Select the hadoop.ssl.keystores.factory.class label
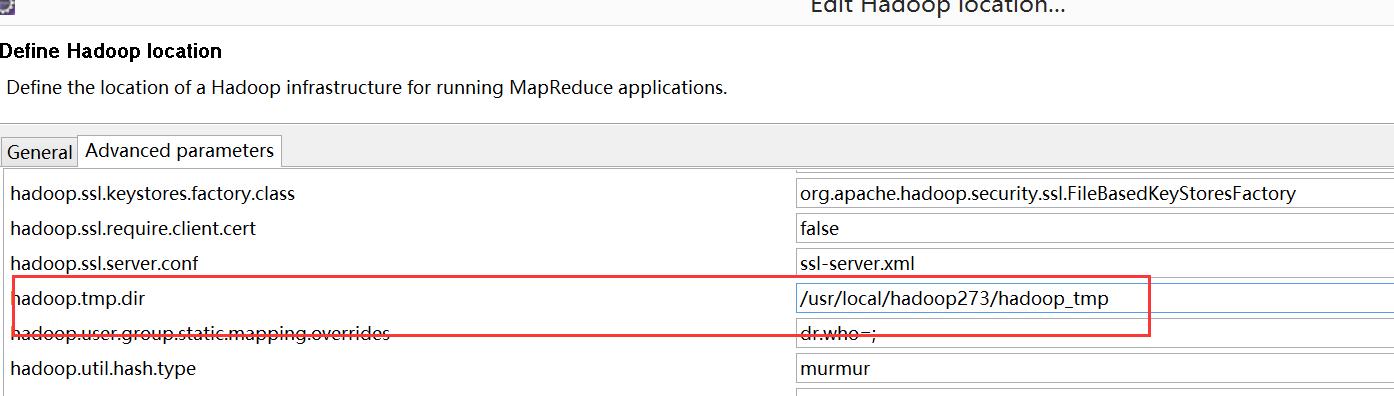Viewport: 1394px width, 396px height. pos(153,194)
